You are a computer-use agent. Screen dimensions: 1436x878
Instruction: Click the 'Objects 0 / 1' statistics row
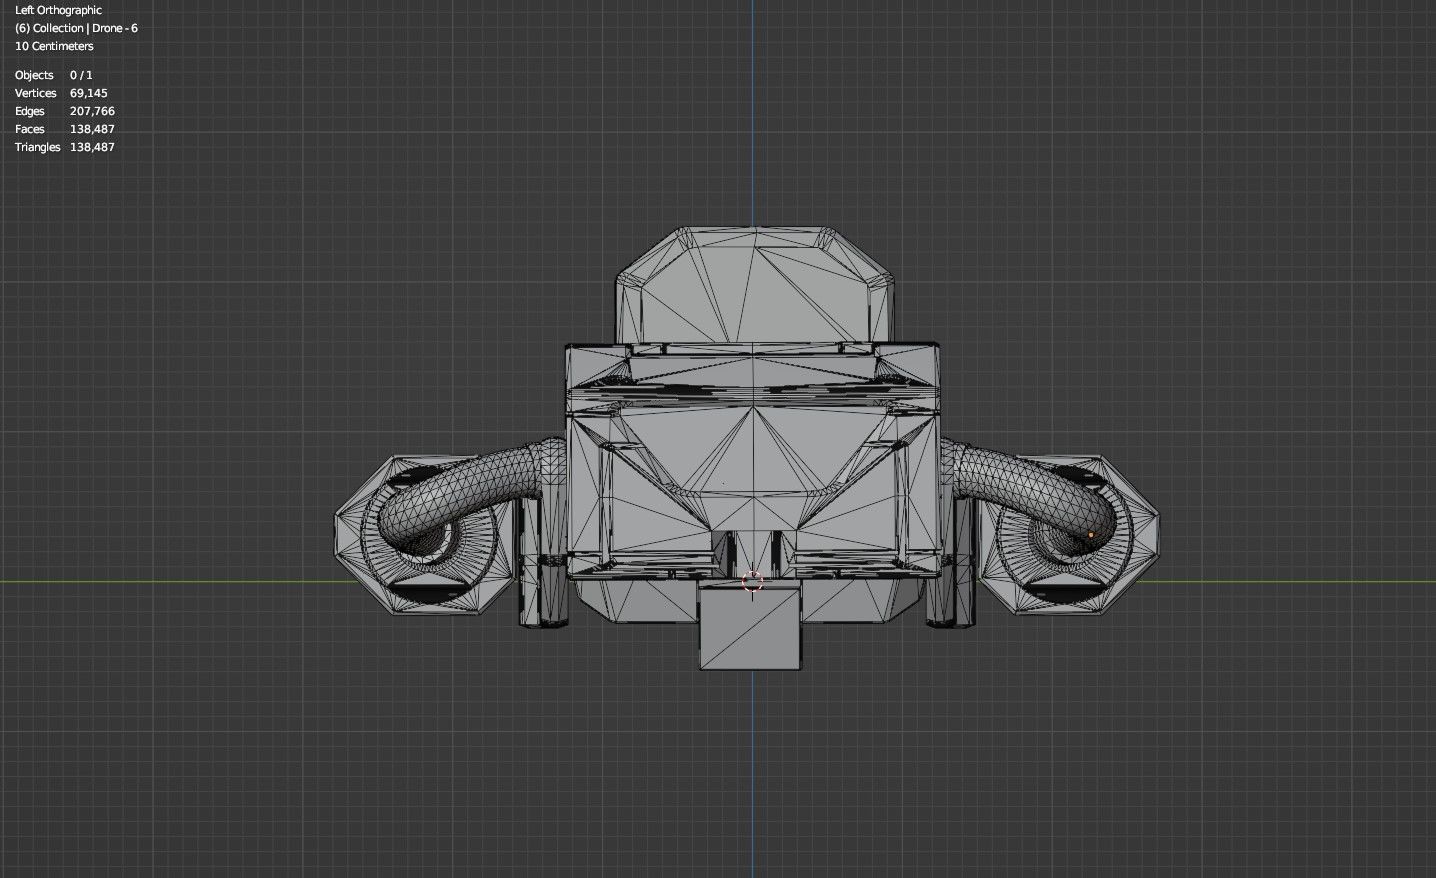tap(54, 75)
